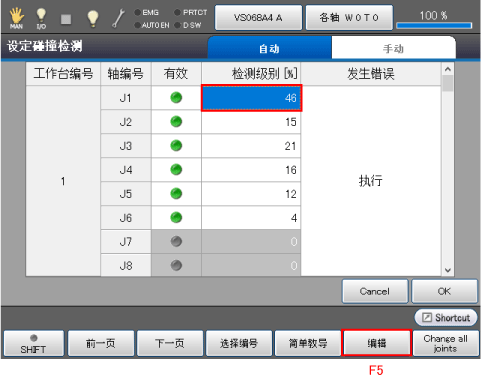Click the large yellow light bulb icon
This screenshot has height=377, width=481.
[93, 18]
